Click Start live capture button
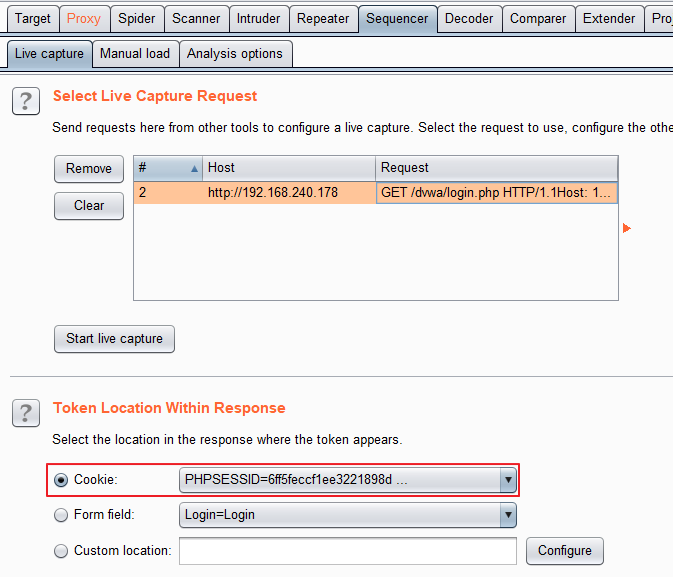Screen dimensions: 673x577 [x=115, y=339]
